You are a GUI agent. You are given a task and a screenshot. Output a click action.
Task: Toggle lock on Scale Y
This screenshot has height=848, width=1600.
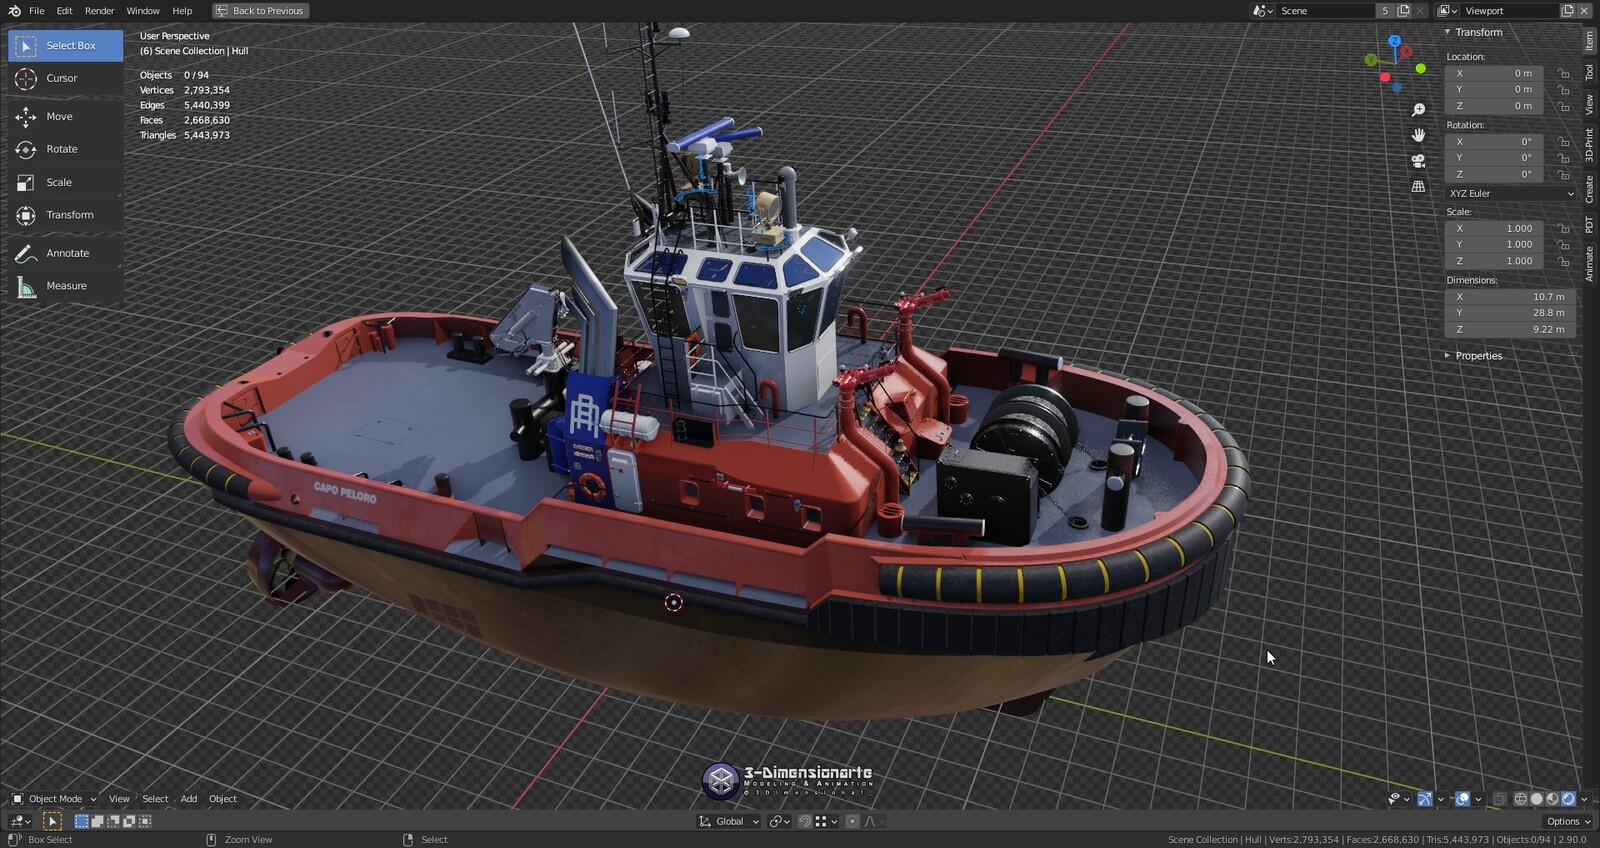[x=1564, y=244]
